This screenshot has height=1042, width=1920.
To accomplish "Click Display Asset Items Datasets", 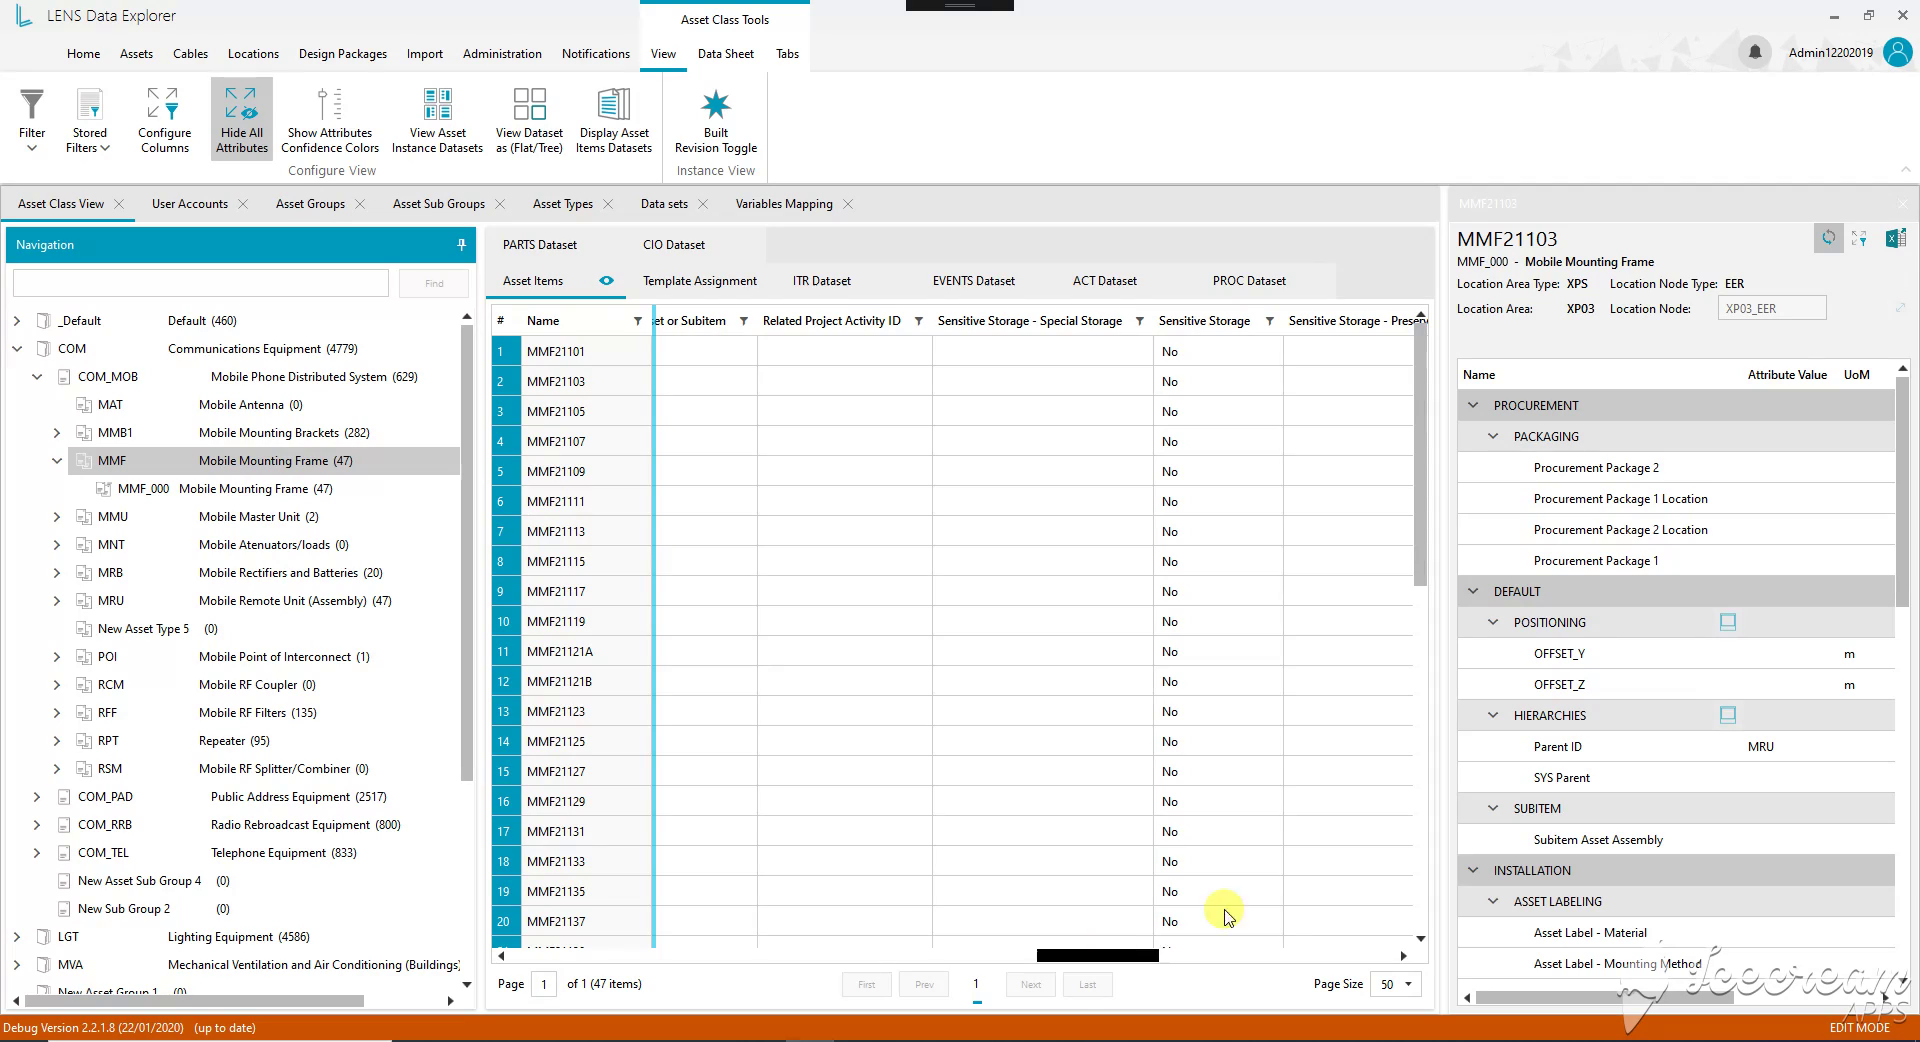I will click(x=614, y=118).
